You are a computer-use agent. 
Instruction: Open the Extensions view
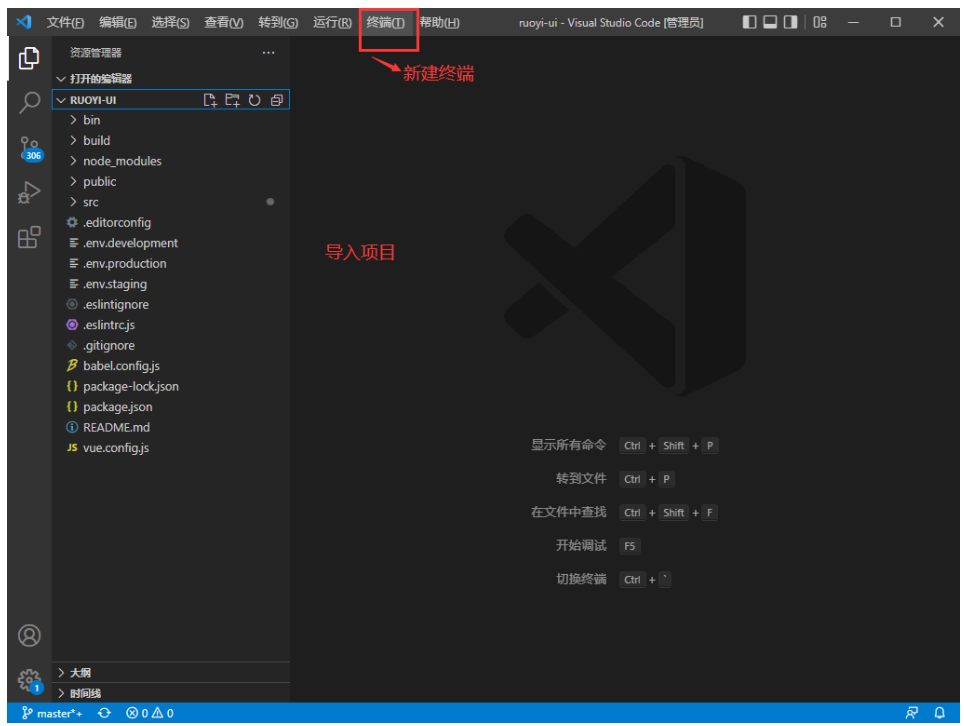pyautogui.click(x=29, y=237)
